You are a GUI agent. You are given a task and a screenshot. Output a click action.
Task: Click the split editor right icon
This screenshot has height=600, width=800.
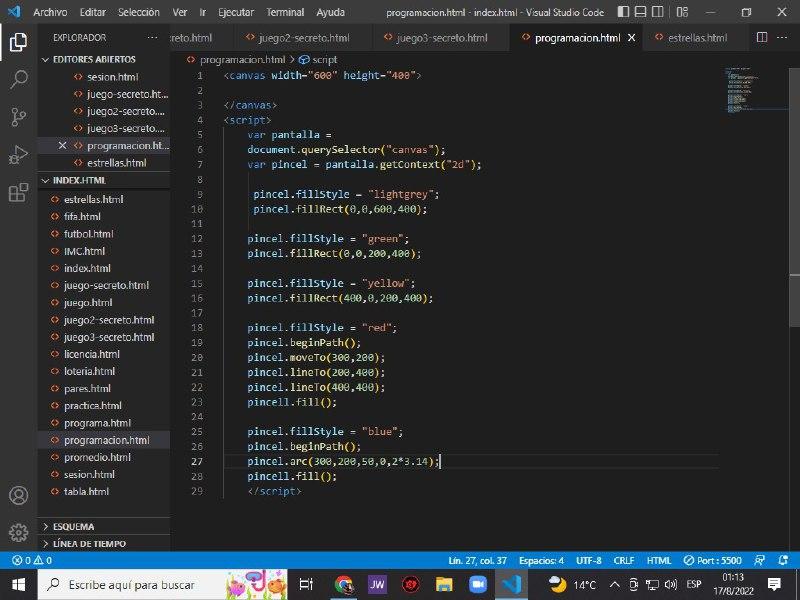(x=762, y=37)
